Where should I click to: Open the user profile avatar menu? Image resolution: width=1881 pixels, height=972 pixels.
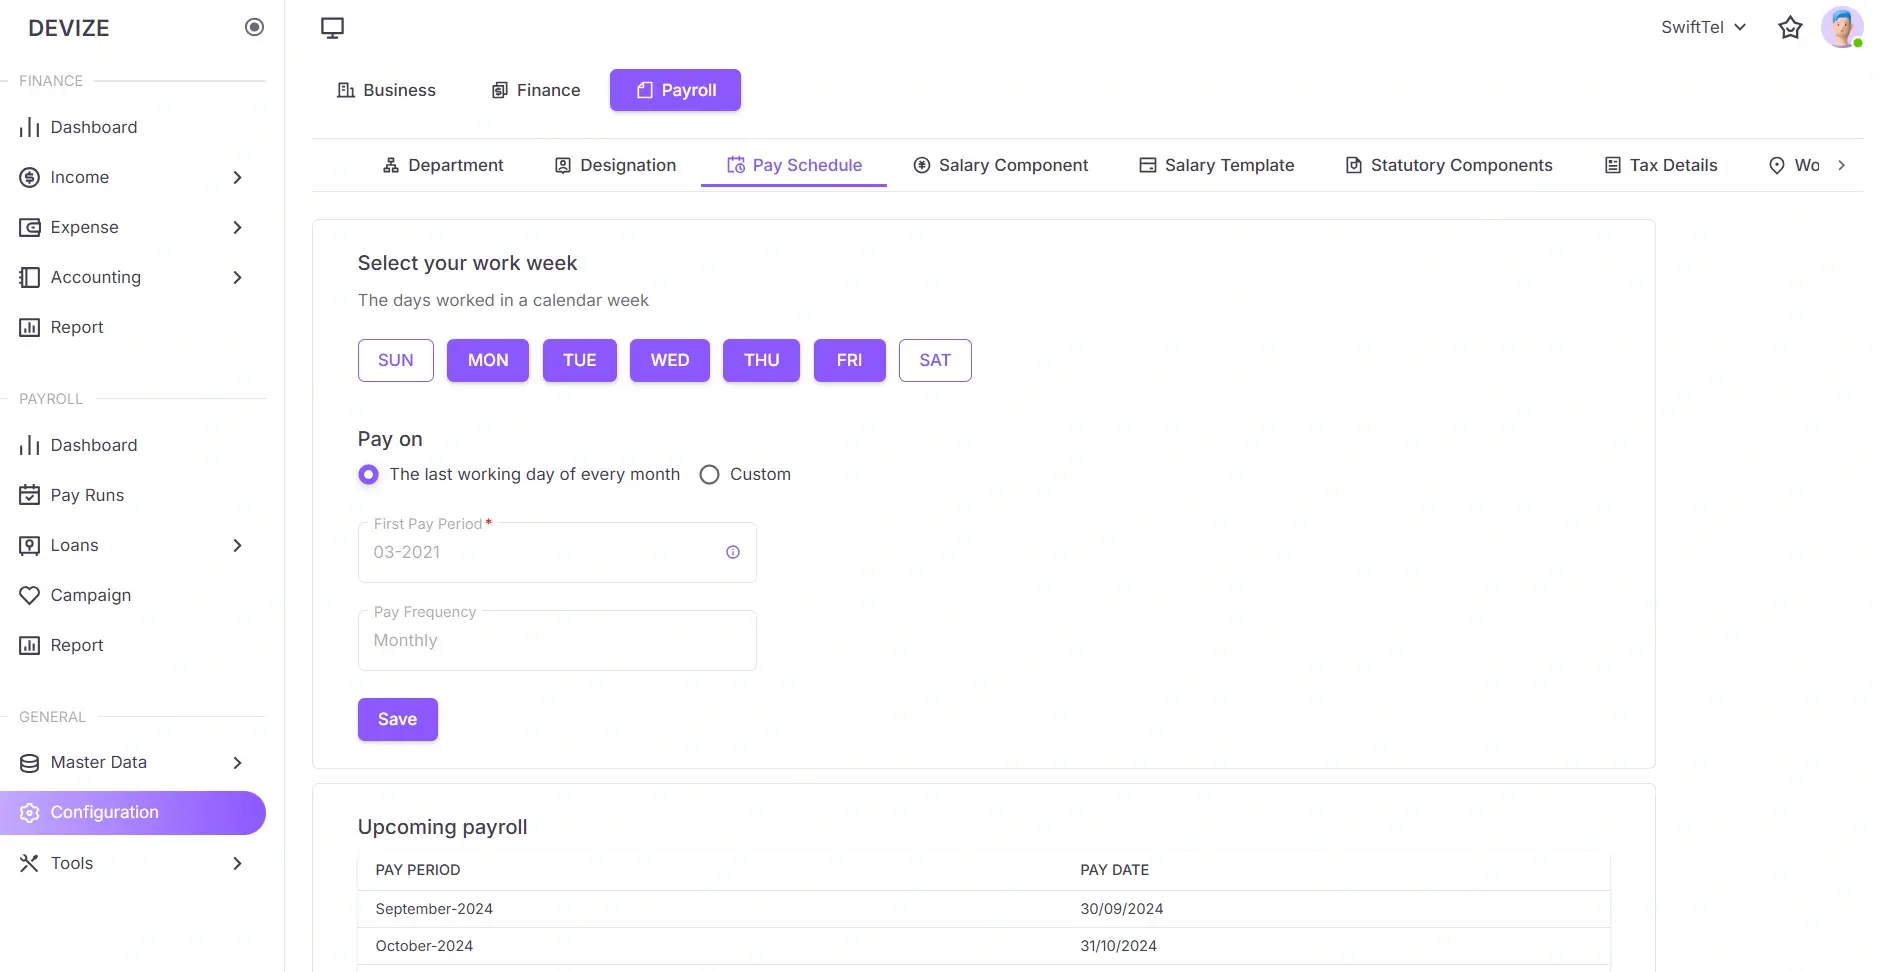pyautogui.click(x=1845, y=27)
